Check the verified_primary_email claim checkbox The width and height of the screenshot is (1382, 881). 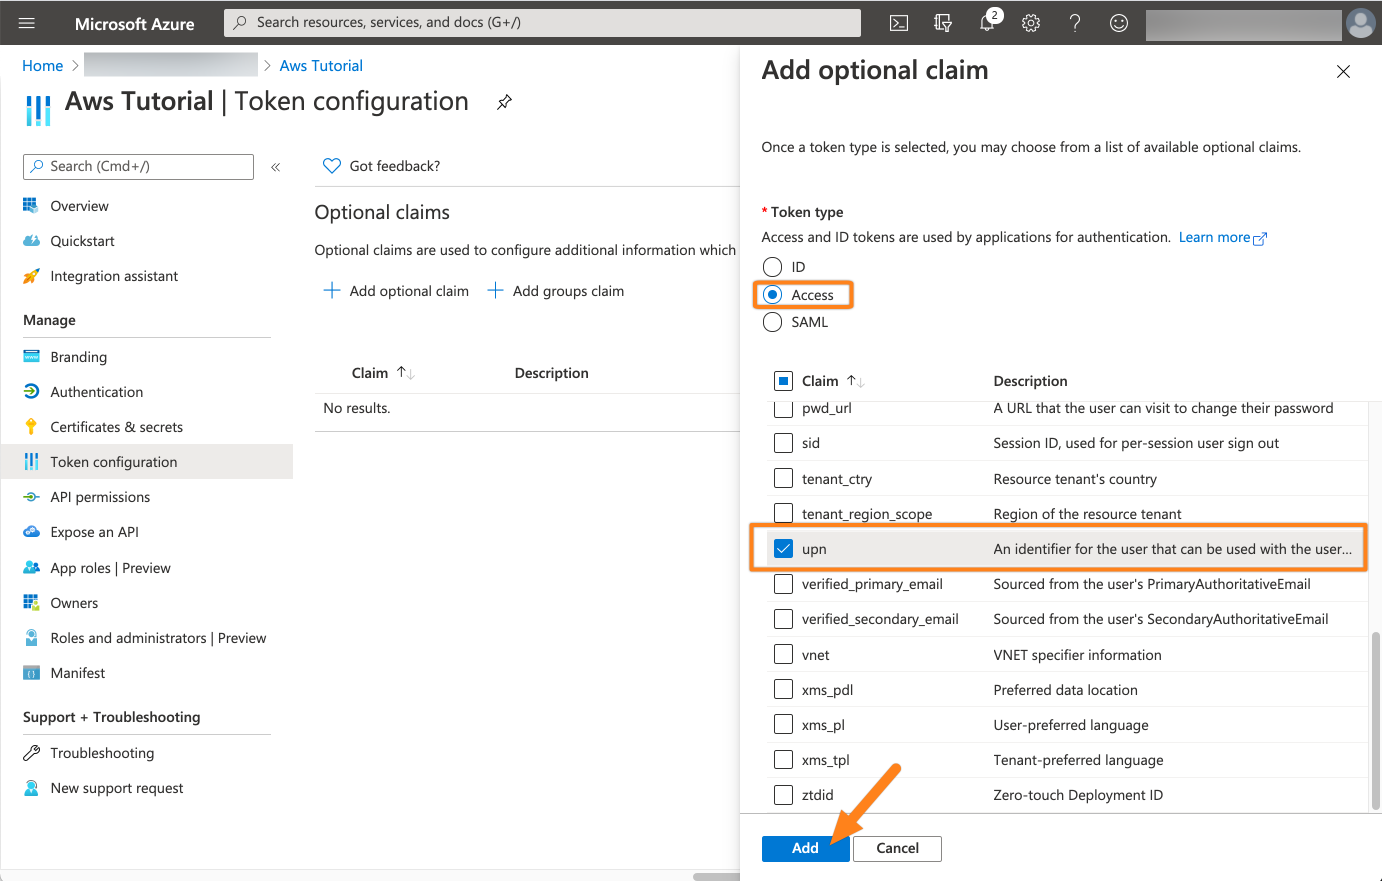[x=784, y=584]
